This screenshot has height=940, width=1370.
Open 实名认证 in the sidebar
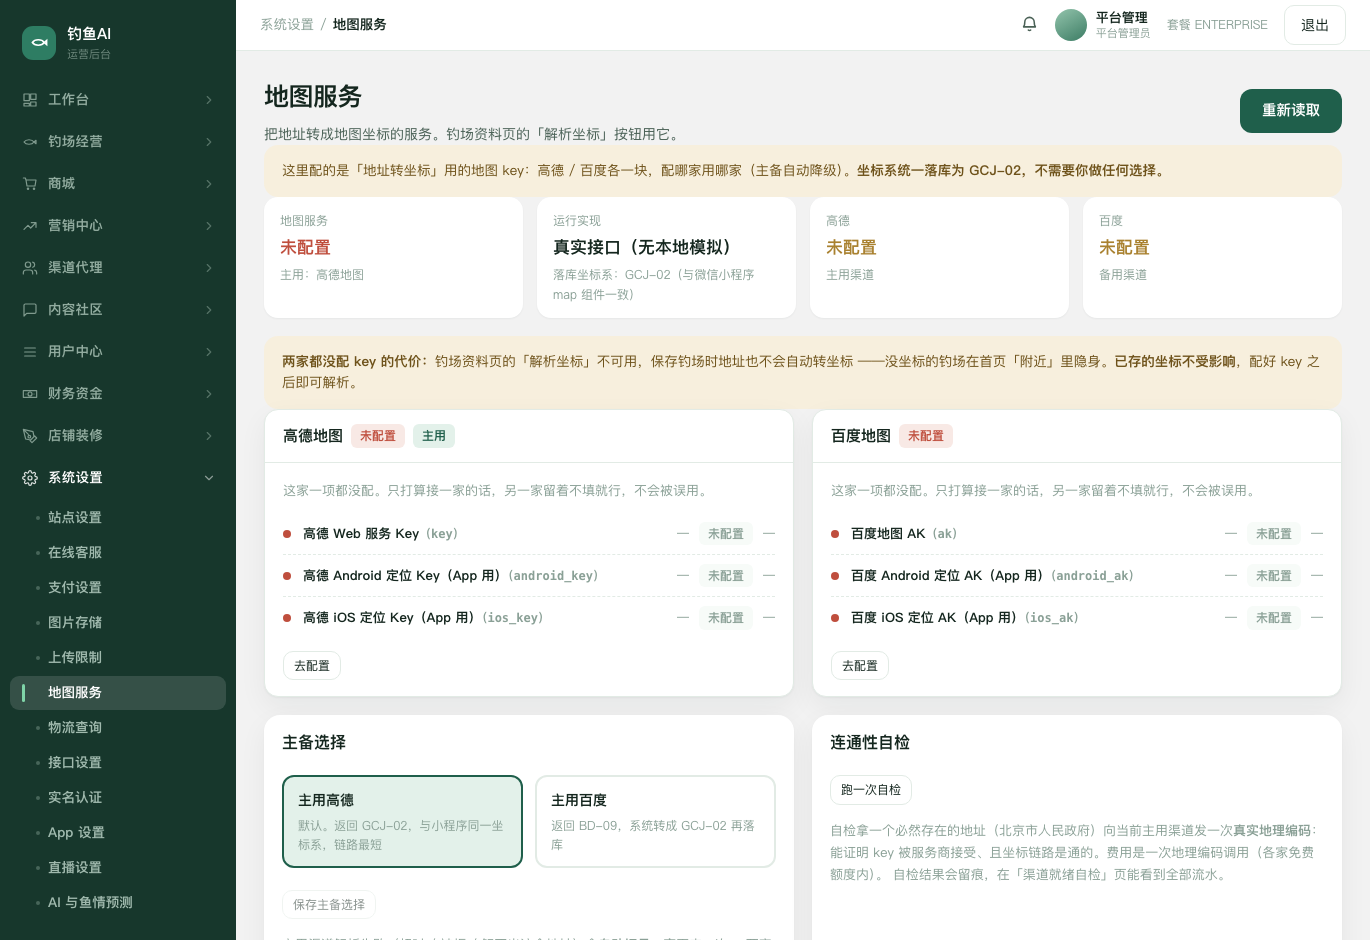(118, 797)
